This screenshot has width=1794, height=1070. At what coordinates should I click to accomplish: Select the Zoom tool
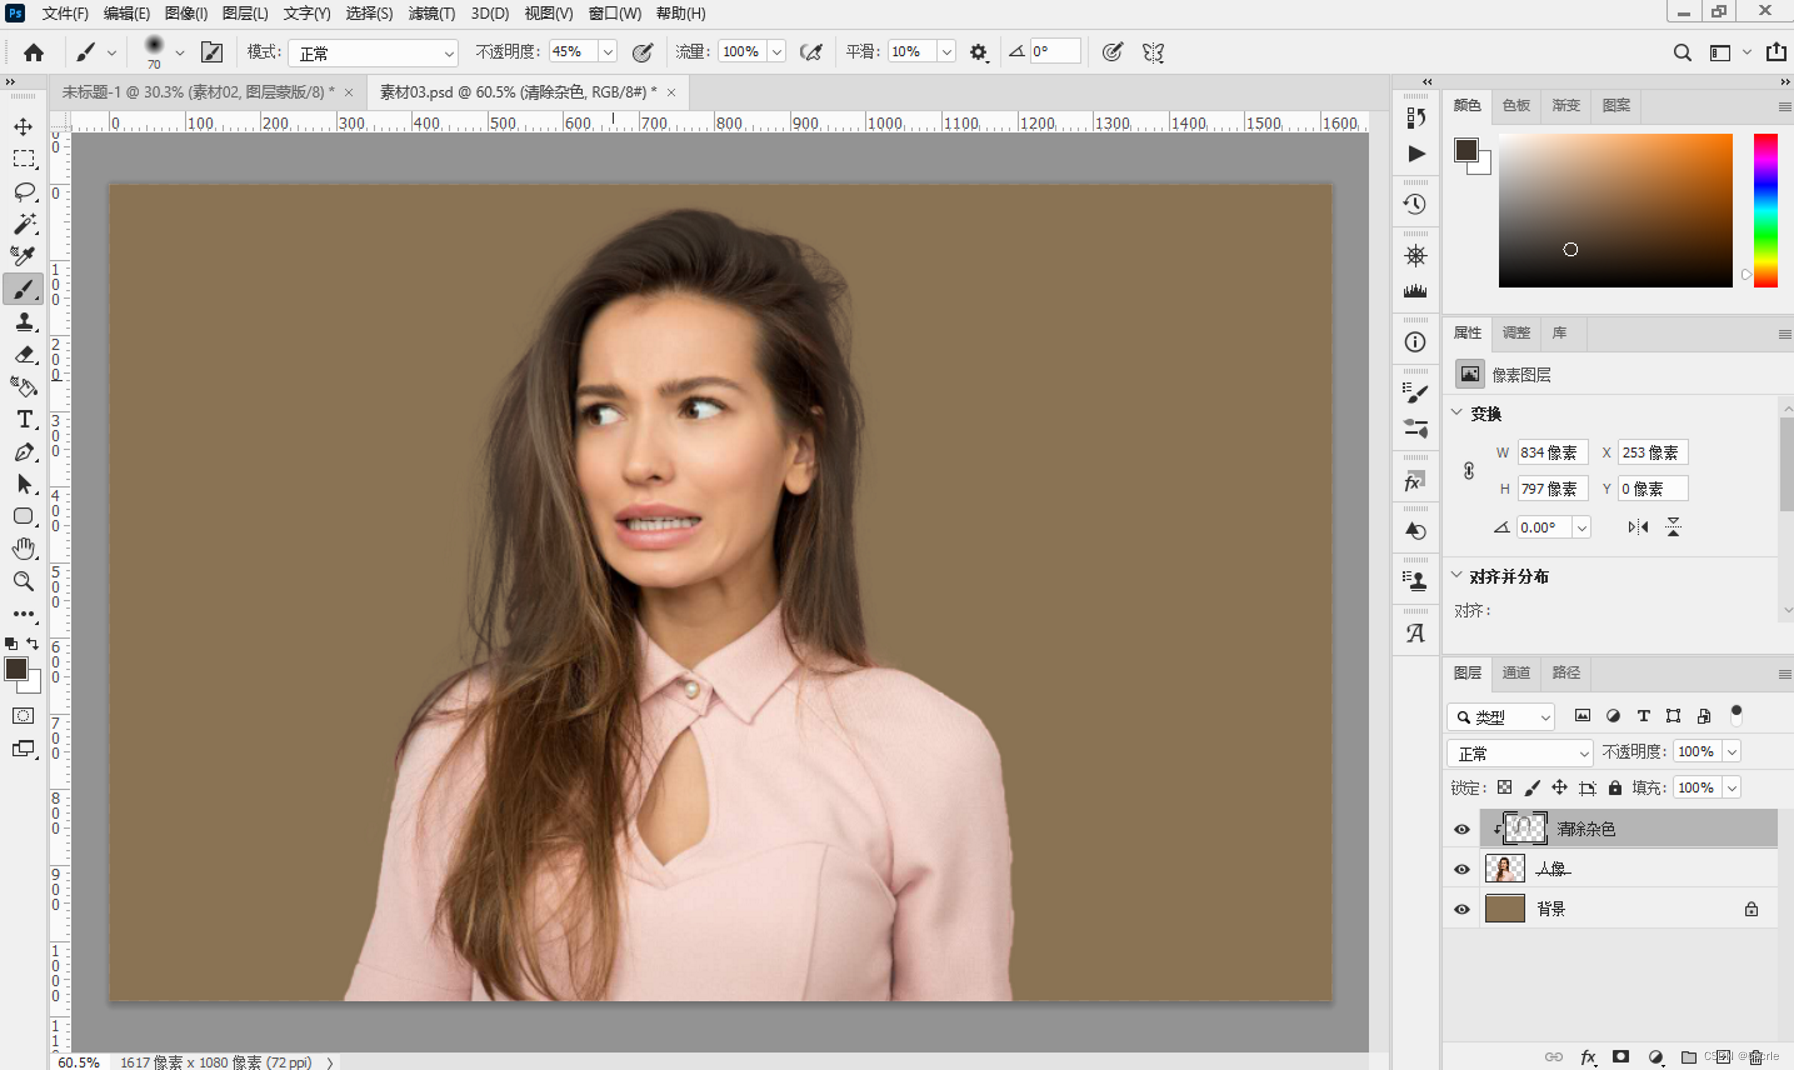click(23, 581)
